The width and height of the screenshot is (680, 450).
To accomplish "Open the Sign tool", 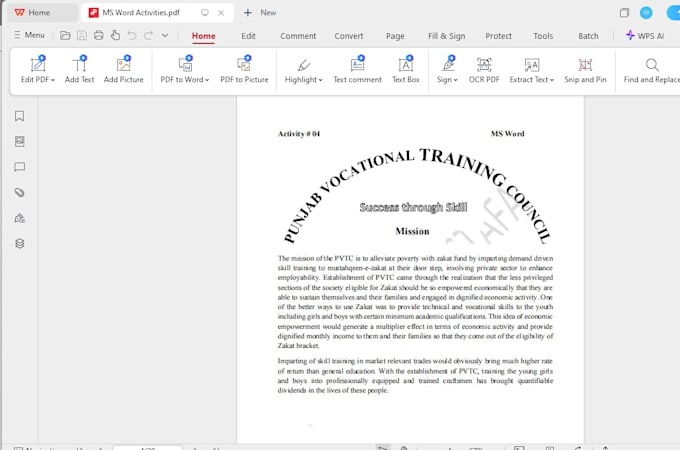I will tap(447, 70).
